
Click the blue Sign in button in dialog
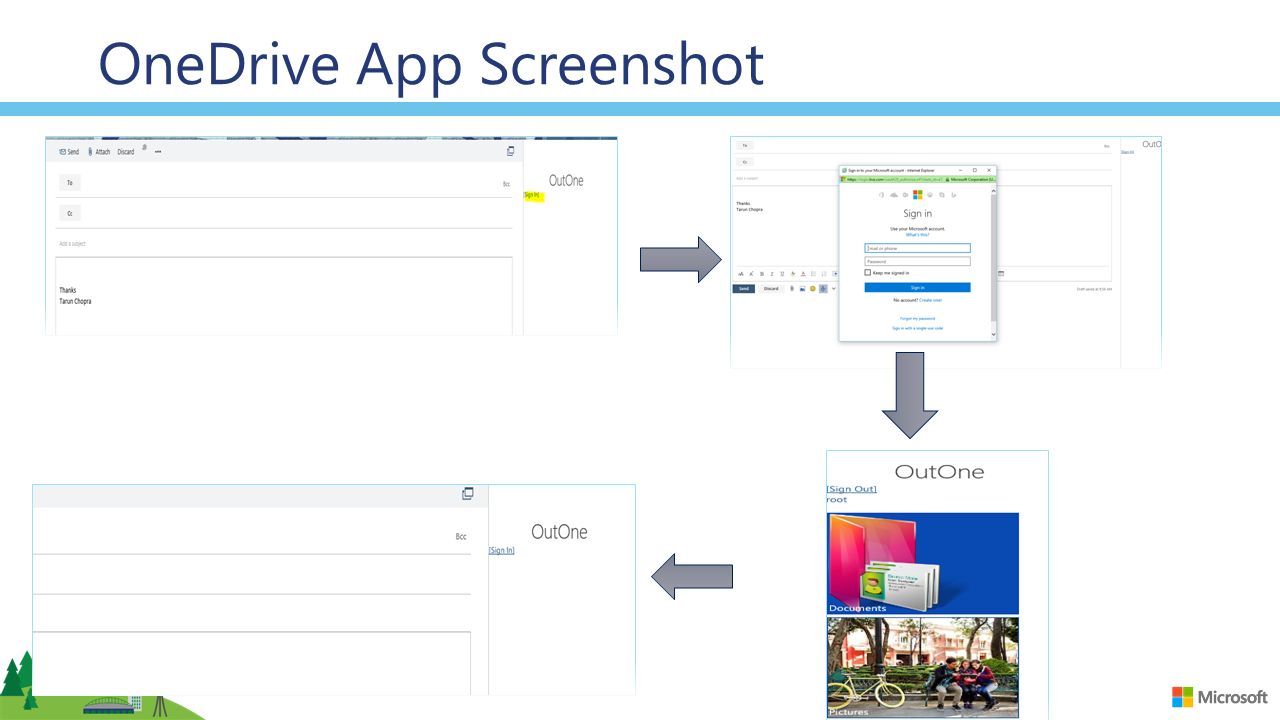coord(917,287)
